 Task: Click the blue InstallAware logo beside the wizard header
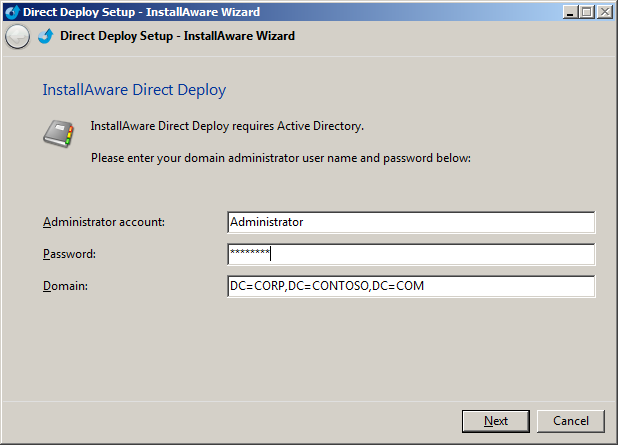(x=46, y=36)
